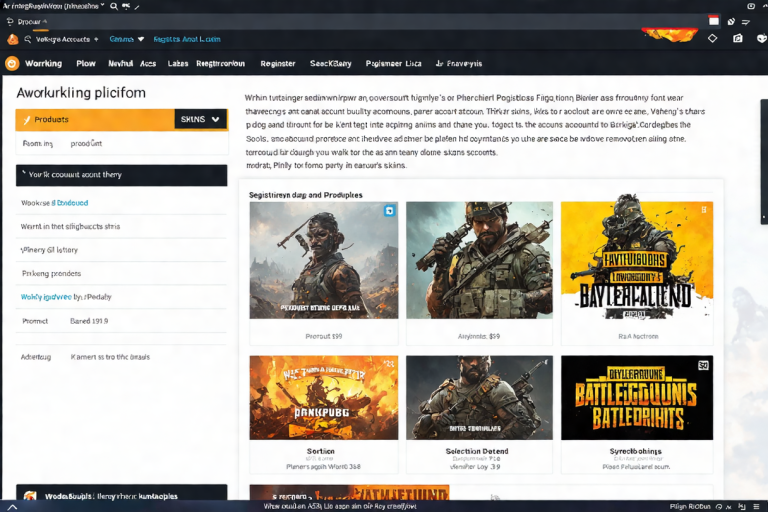Click the diamond icon in the top right

(712, 38)
